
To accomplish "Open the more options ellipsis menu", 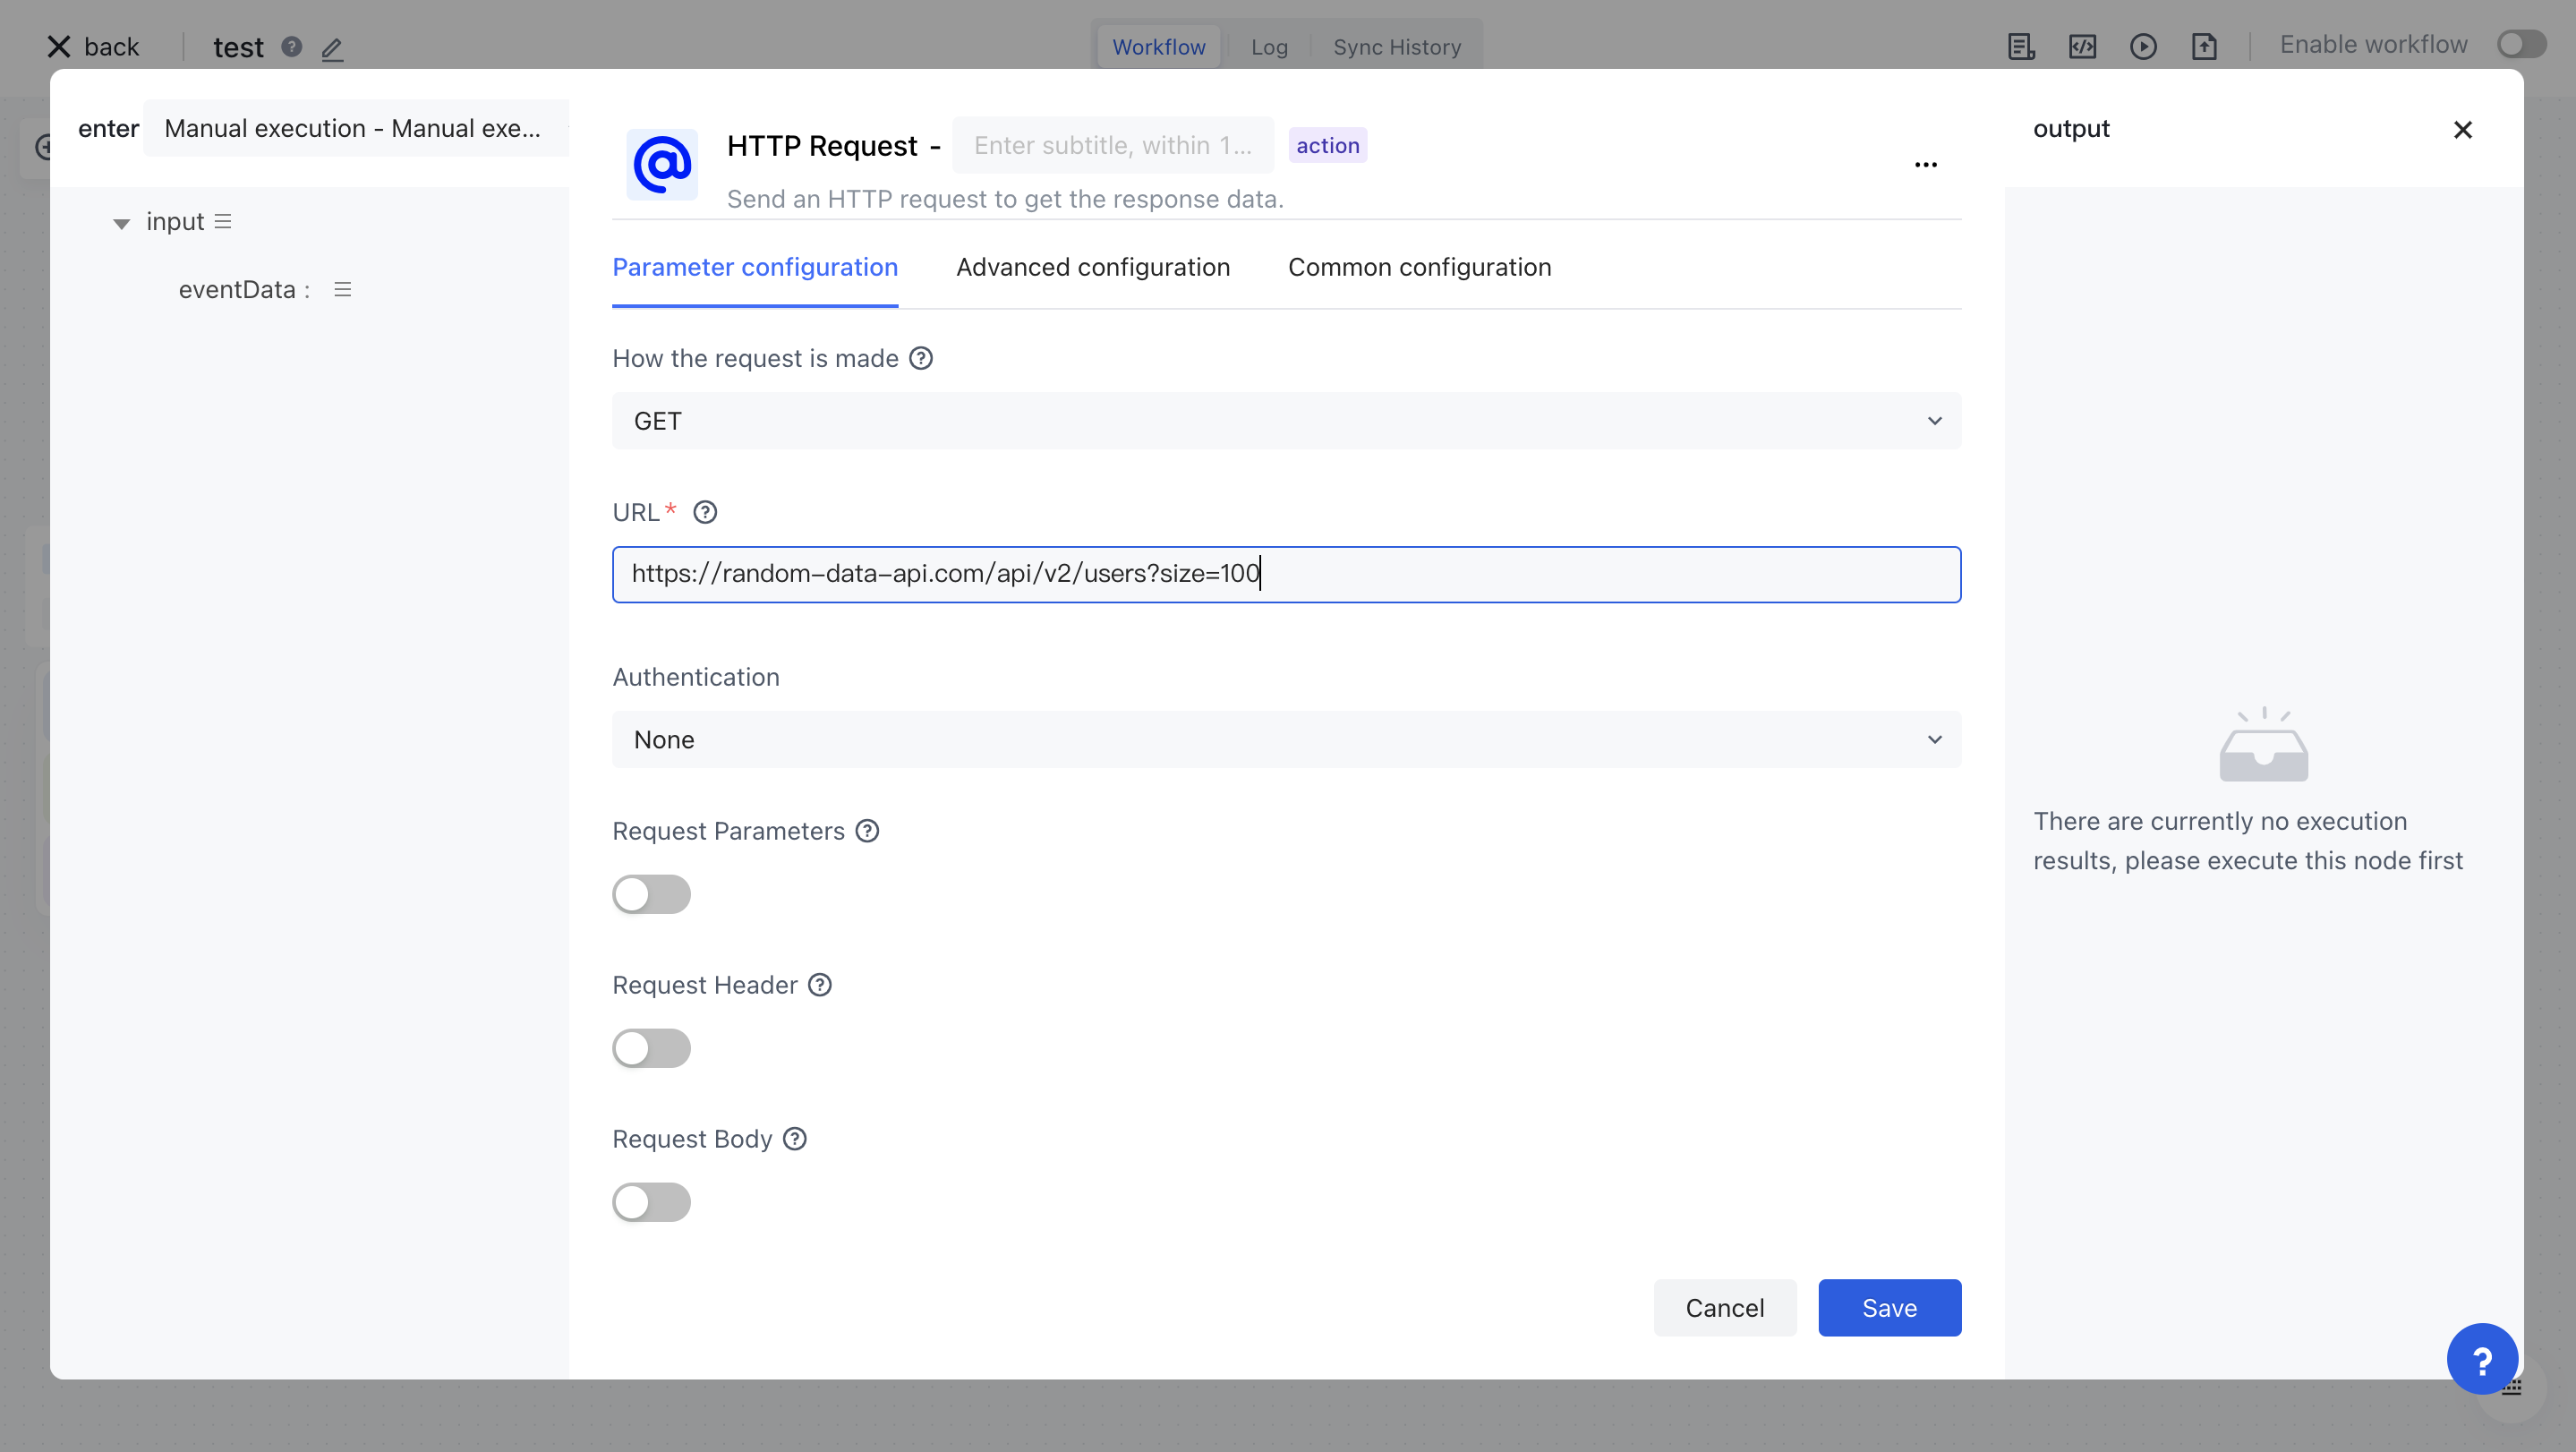I will (1926, 164).
